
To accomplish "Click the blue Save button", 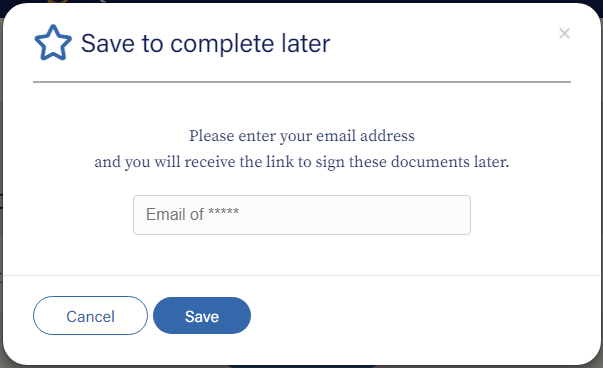I will tap(202, 316).
